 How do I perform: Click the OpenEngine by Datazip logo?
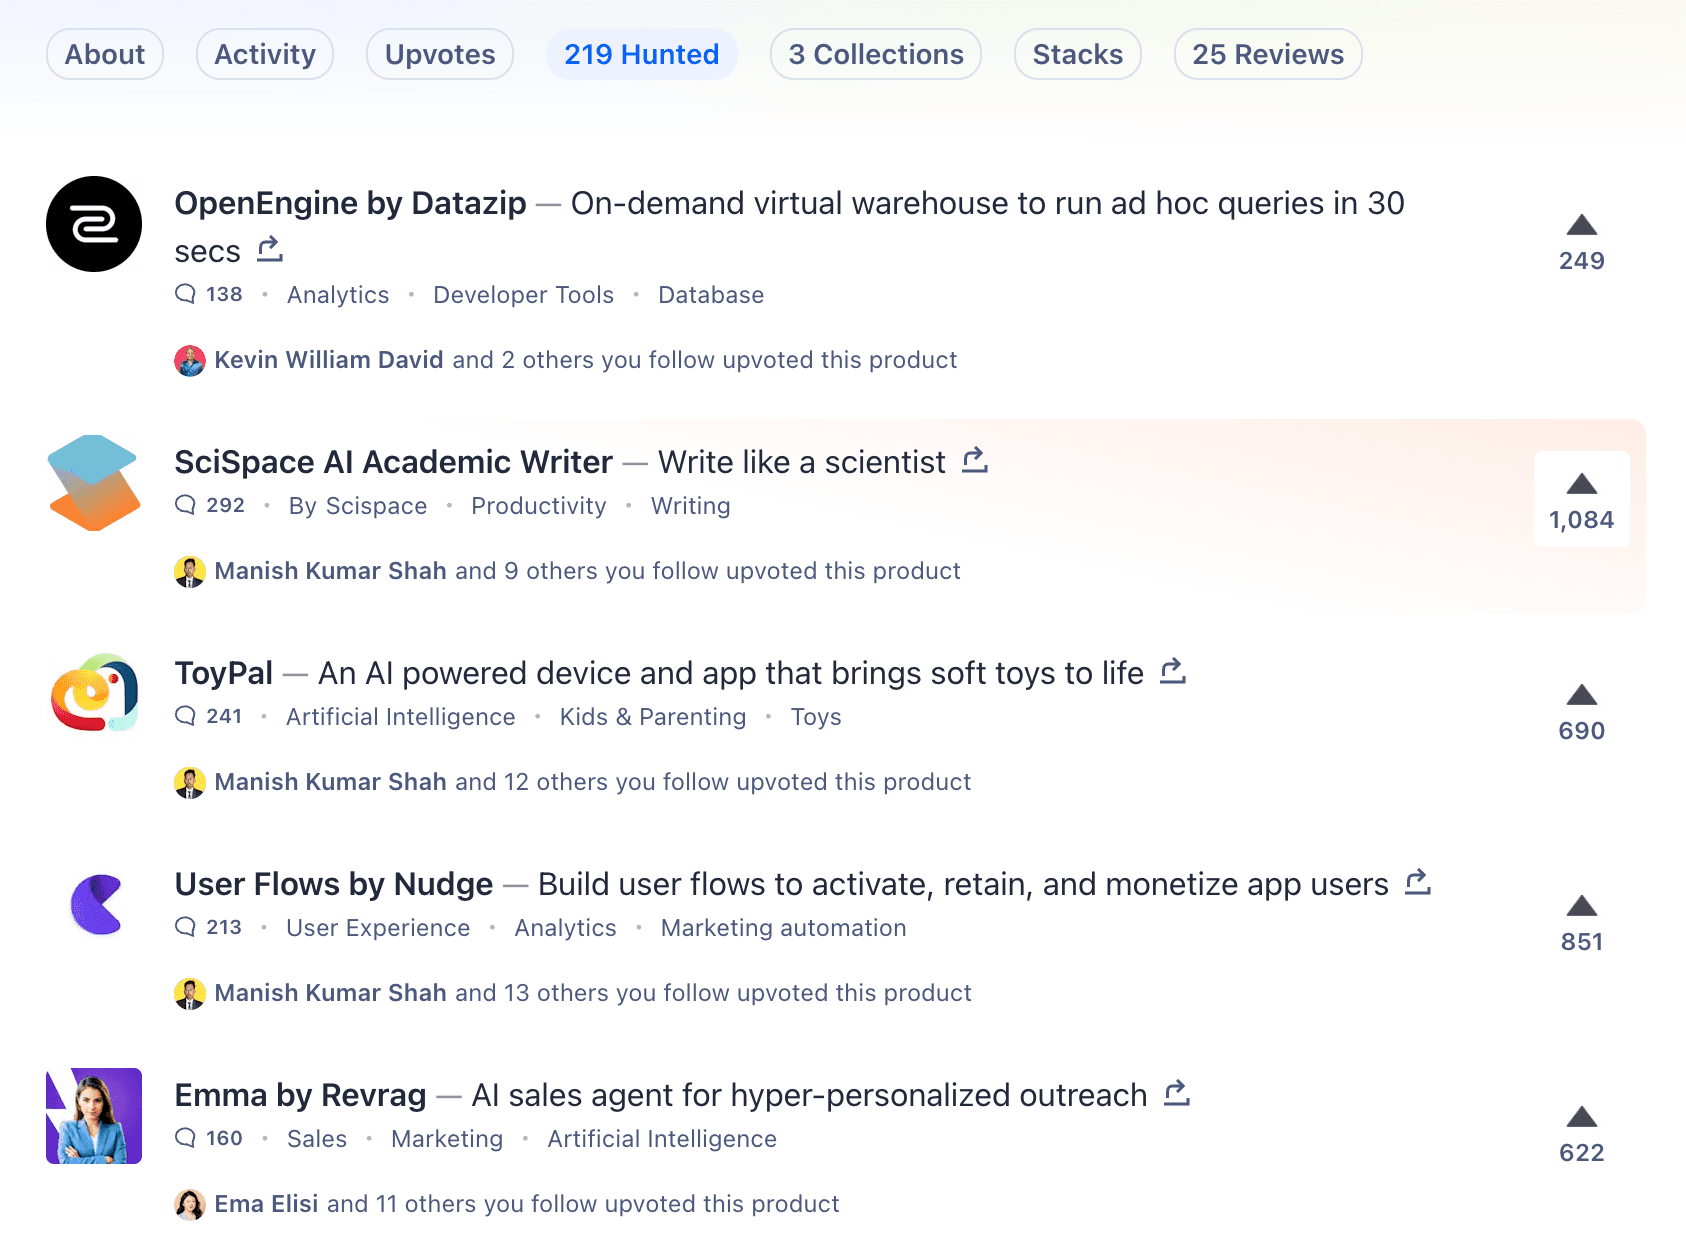(94, 224)
